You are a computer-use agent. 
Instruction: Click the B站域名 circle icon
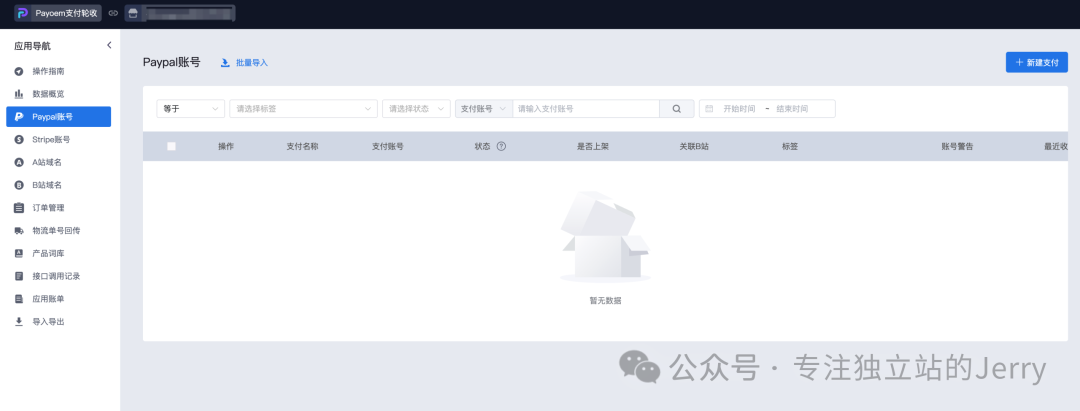point(19,185)
